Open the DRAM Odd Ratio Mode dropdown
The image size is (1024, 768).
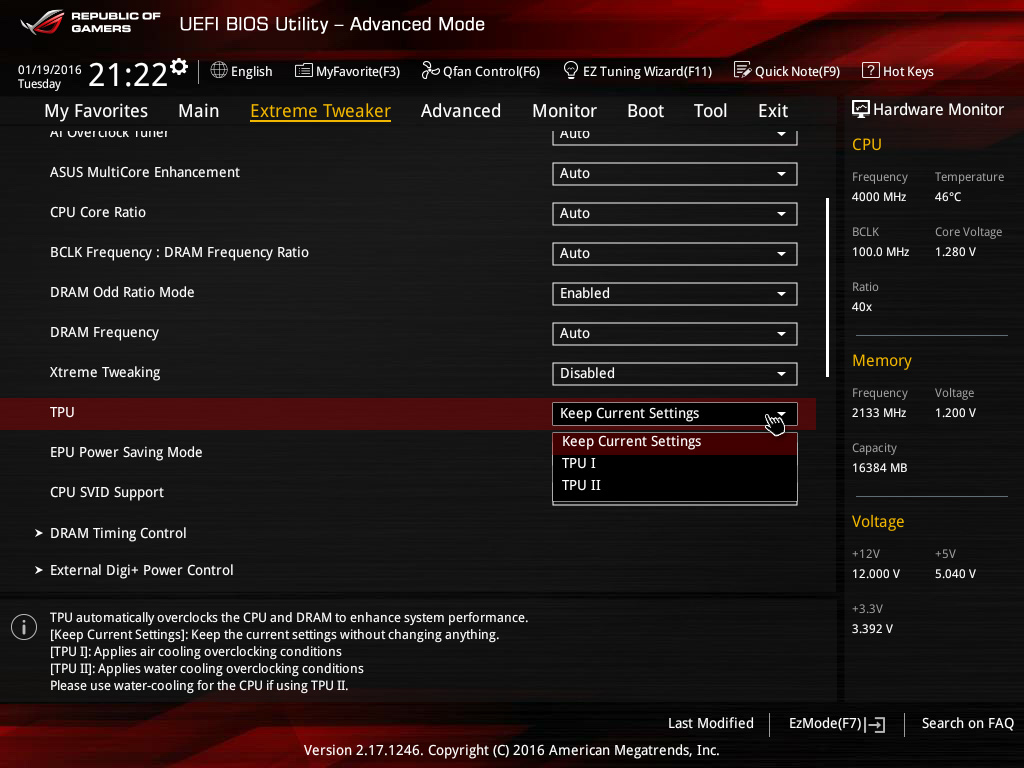pyautogui.click(x=675, y=294)
